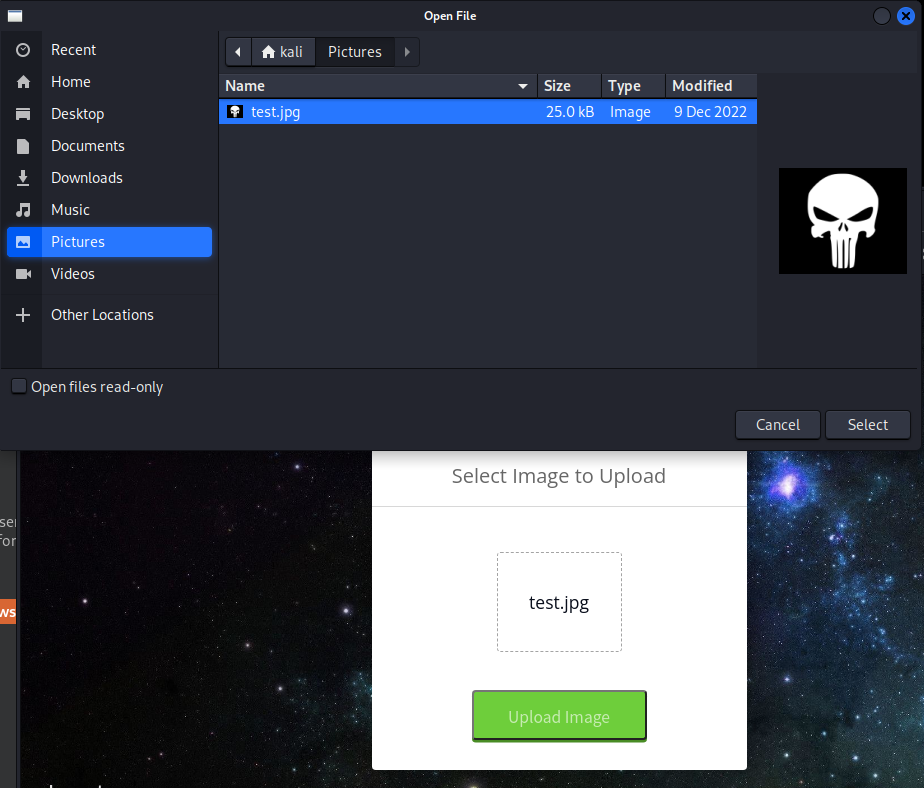Select the test.jpg file name

coord(275,112)
